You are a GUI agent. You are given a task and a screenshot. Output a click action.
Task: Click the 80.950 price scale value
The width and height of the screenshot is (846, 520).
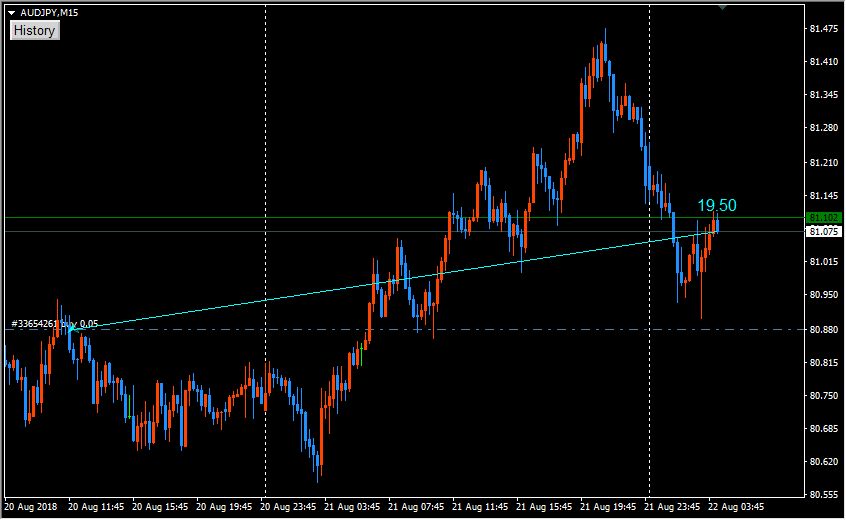(x=824, y=295)
